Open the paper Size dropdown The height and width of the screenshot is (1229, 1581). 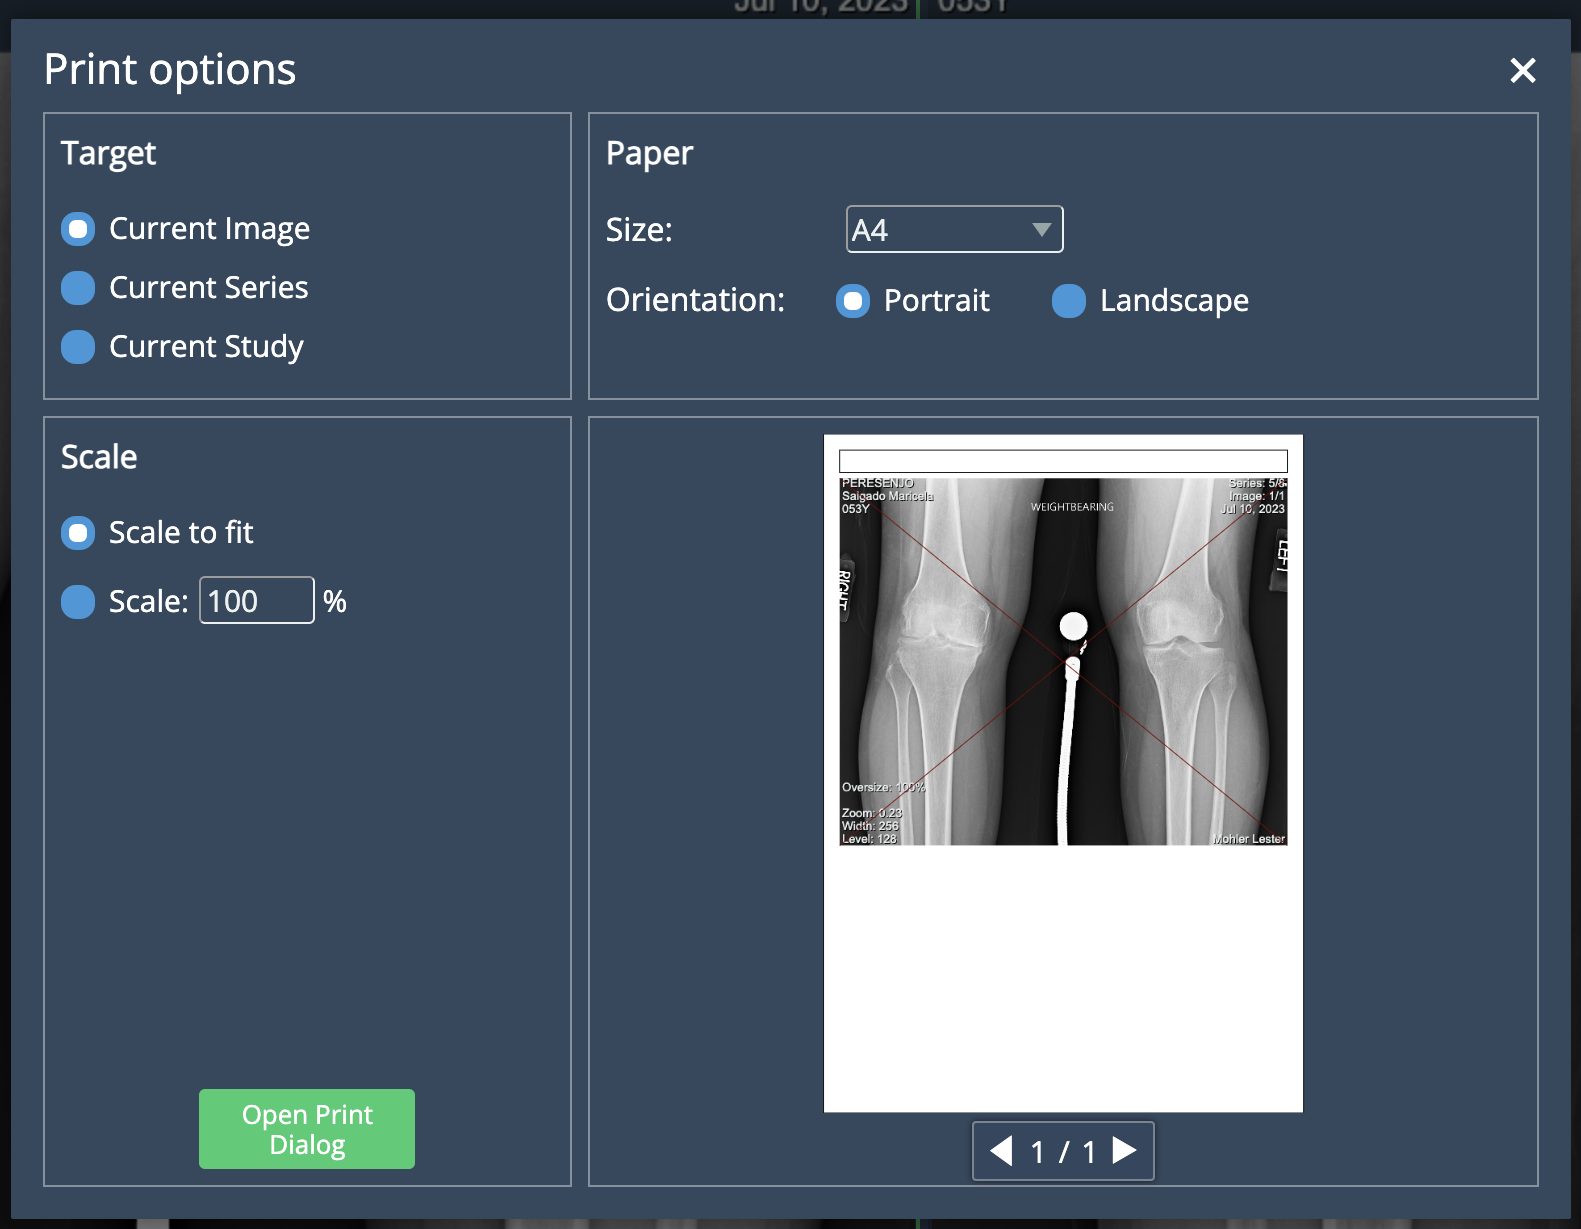(953, 230)
